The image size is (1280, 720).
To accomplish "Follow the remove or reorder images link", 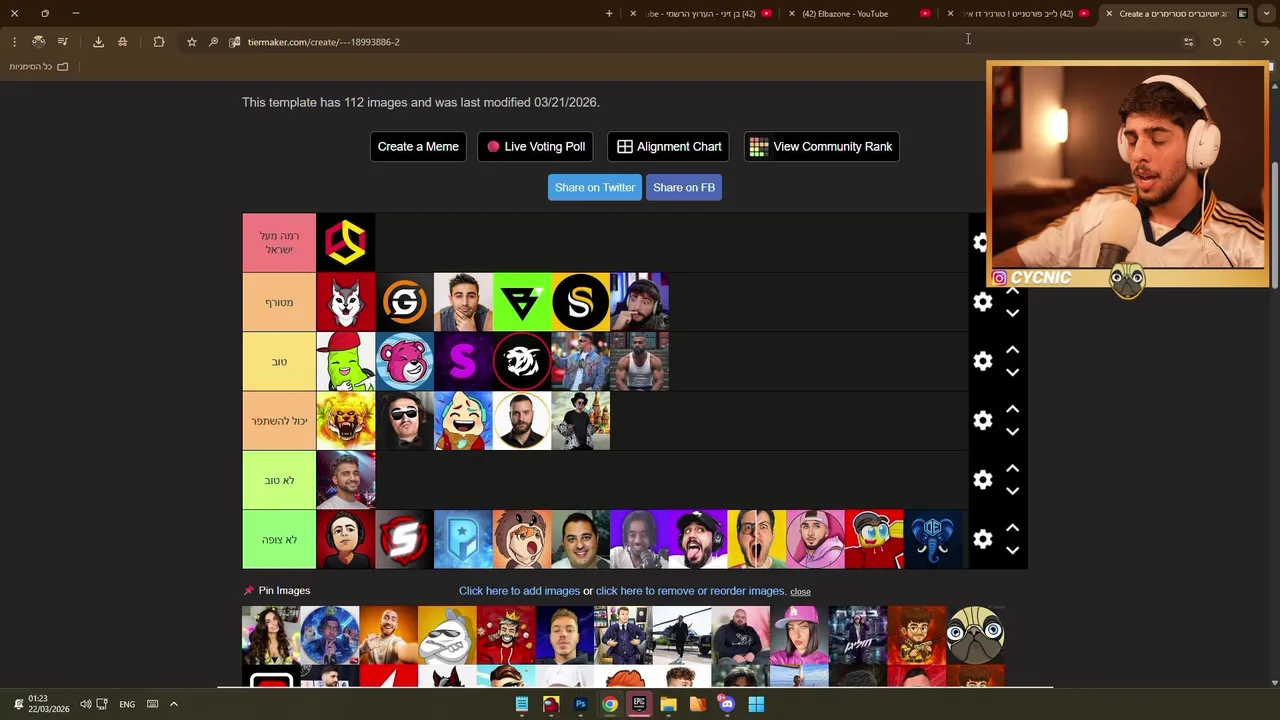I will [x=691, y=591].
